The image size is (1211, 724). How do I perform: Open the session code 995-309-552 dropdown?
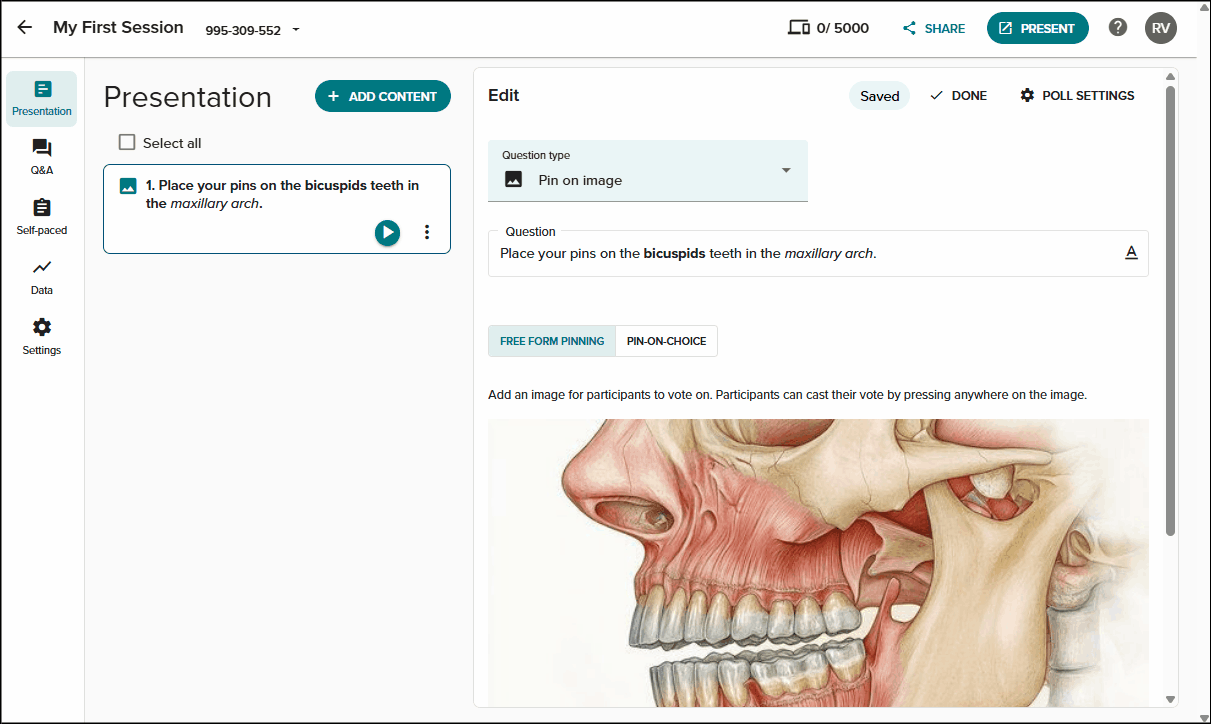coord(253,30)
